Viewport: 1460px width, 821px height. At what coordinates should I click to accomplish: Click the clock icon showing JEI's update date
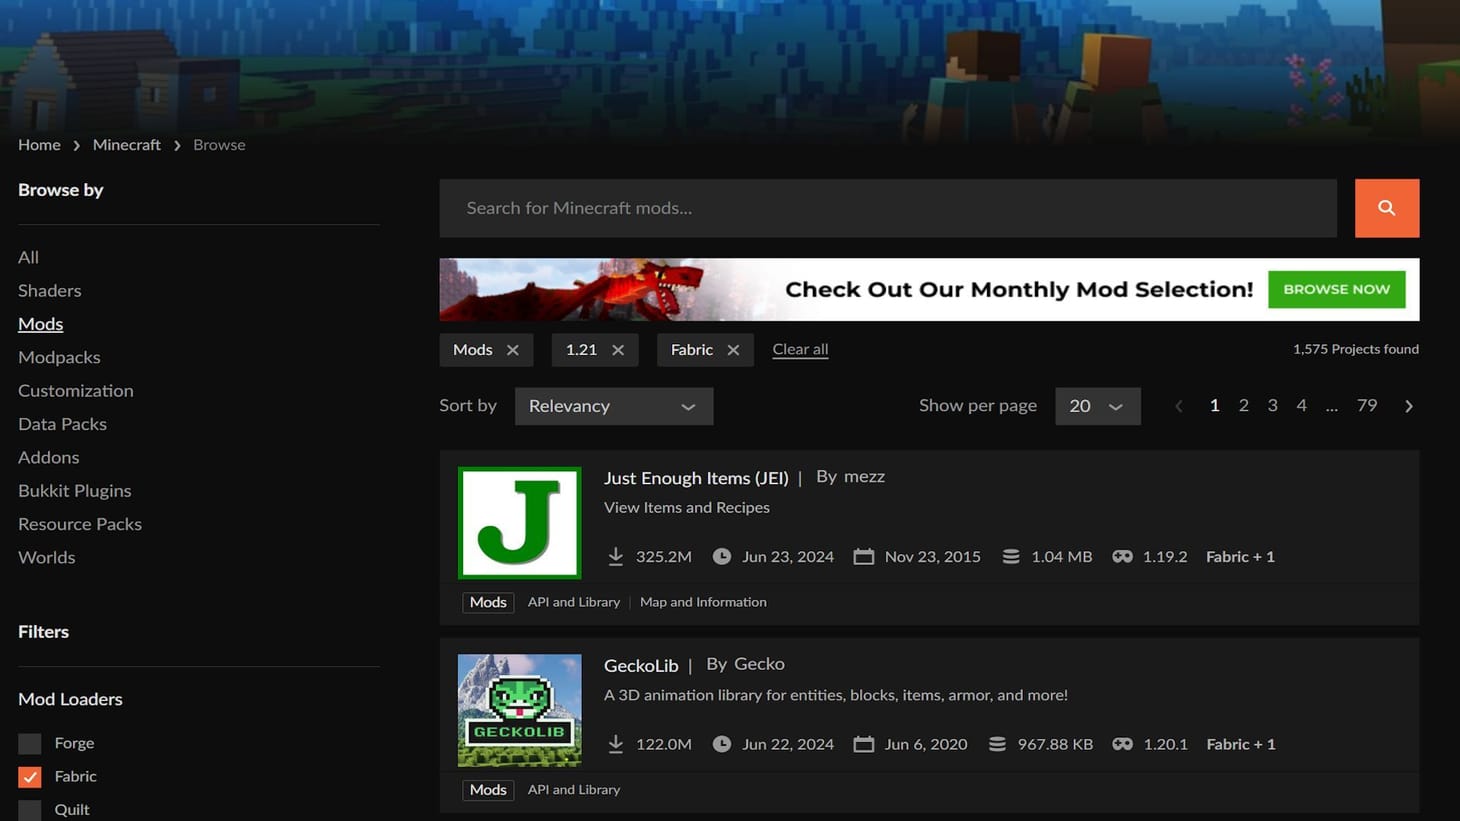pyautogui.click(x=721, y=556)
